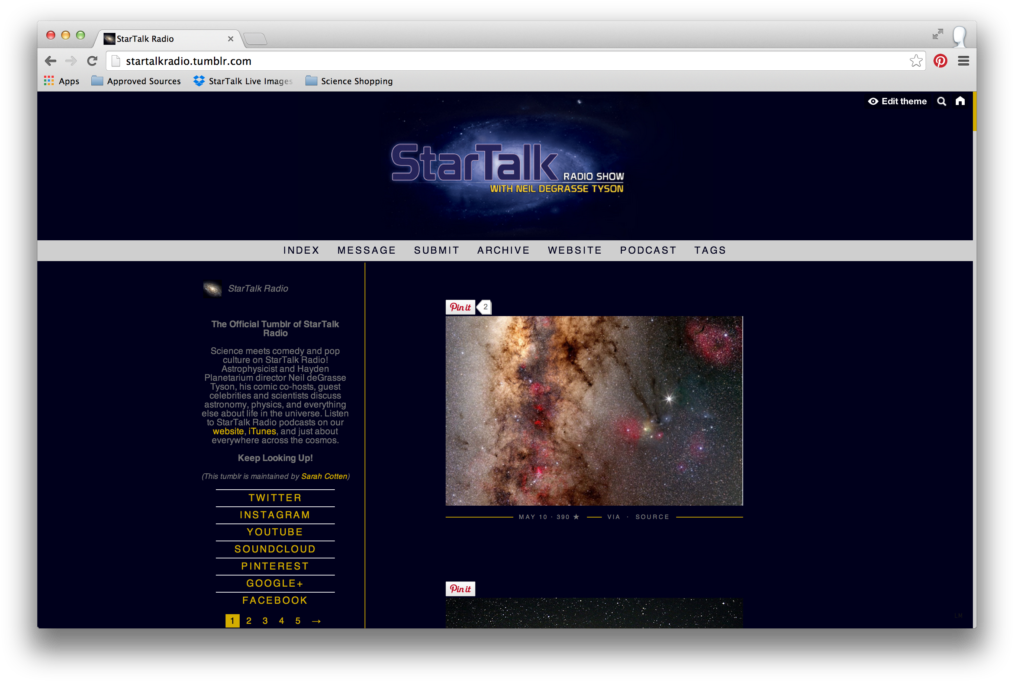1013x681 pixels.
Task: Open the Pinterest extension icon
Action: [x=940, y=61]
